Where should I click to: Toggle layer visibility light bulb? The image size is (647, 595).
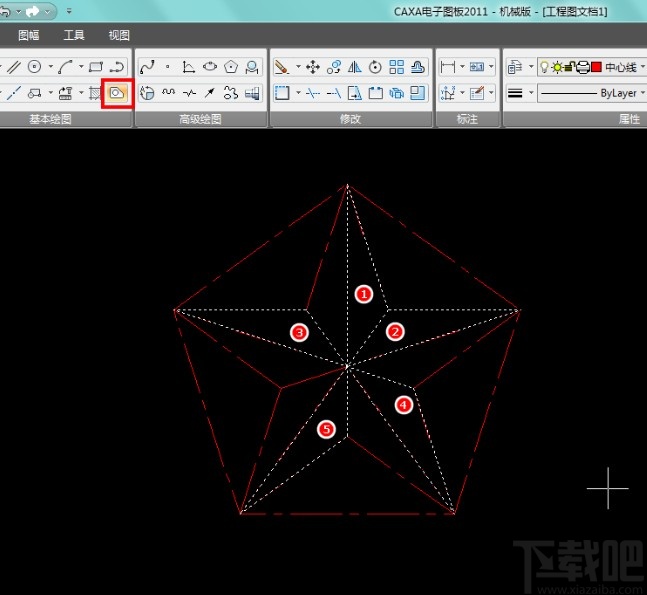[x=544, y=67]
